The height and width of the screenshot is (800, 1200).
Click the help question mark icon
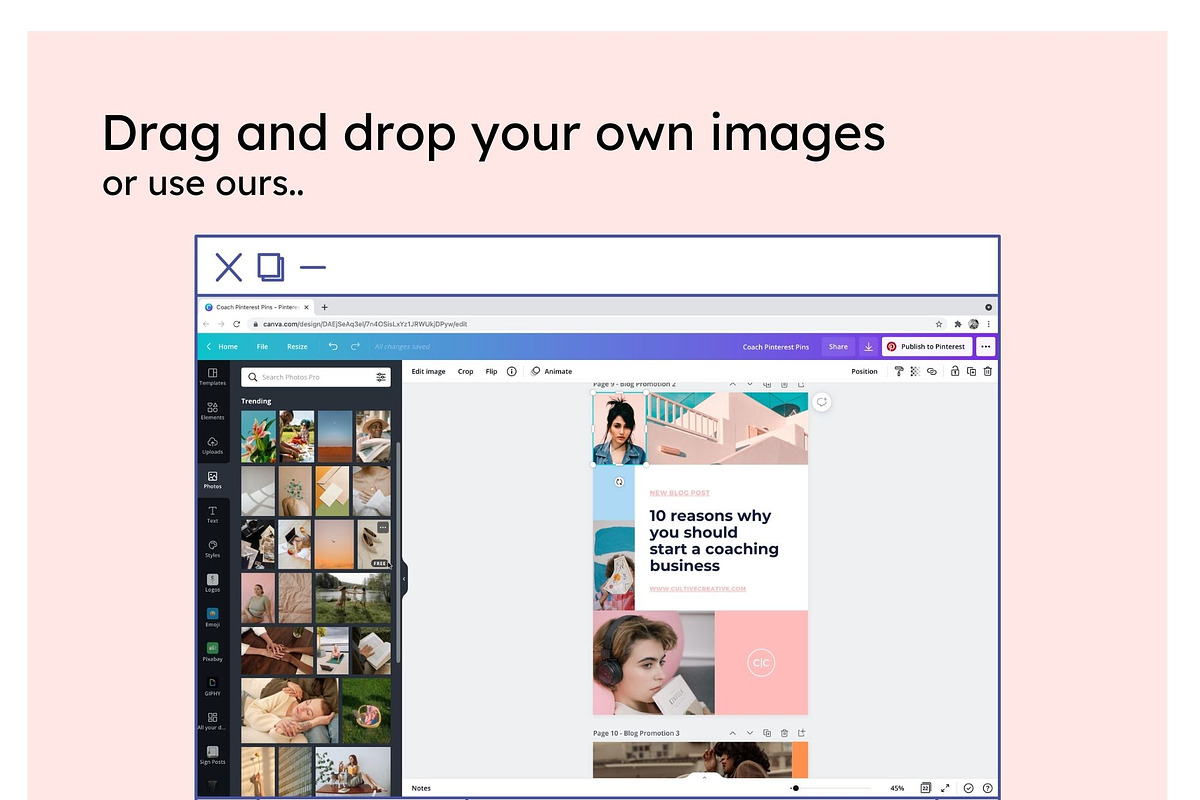pos(988,788)
